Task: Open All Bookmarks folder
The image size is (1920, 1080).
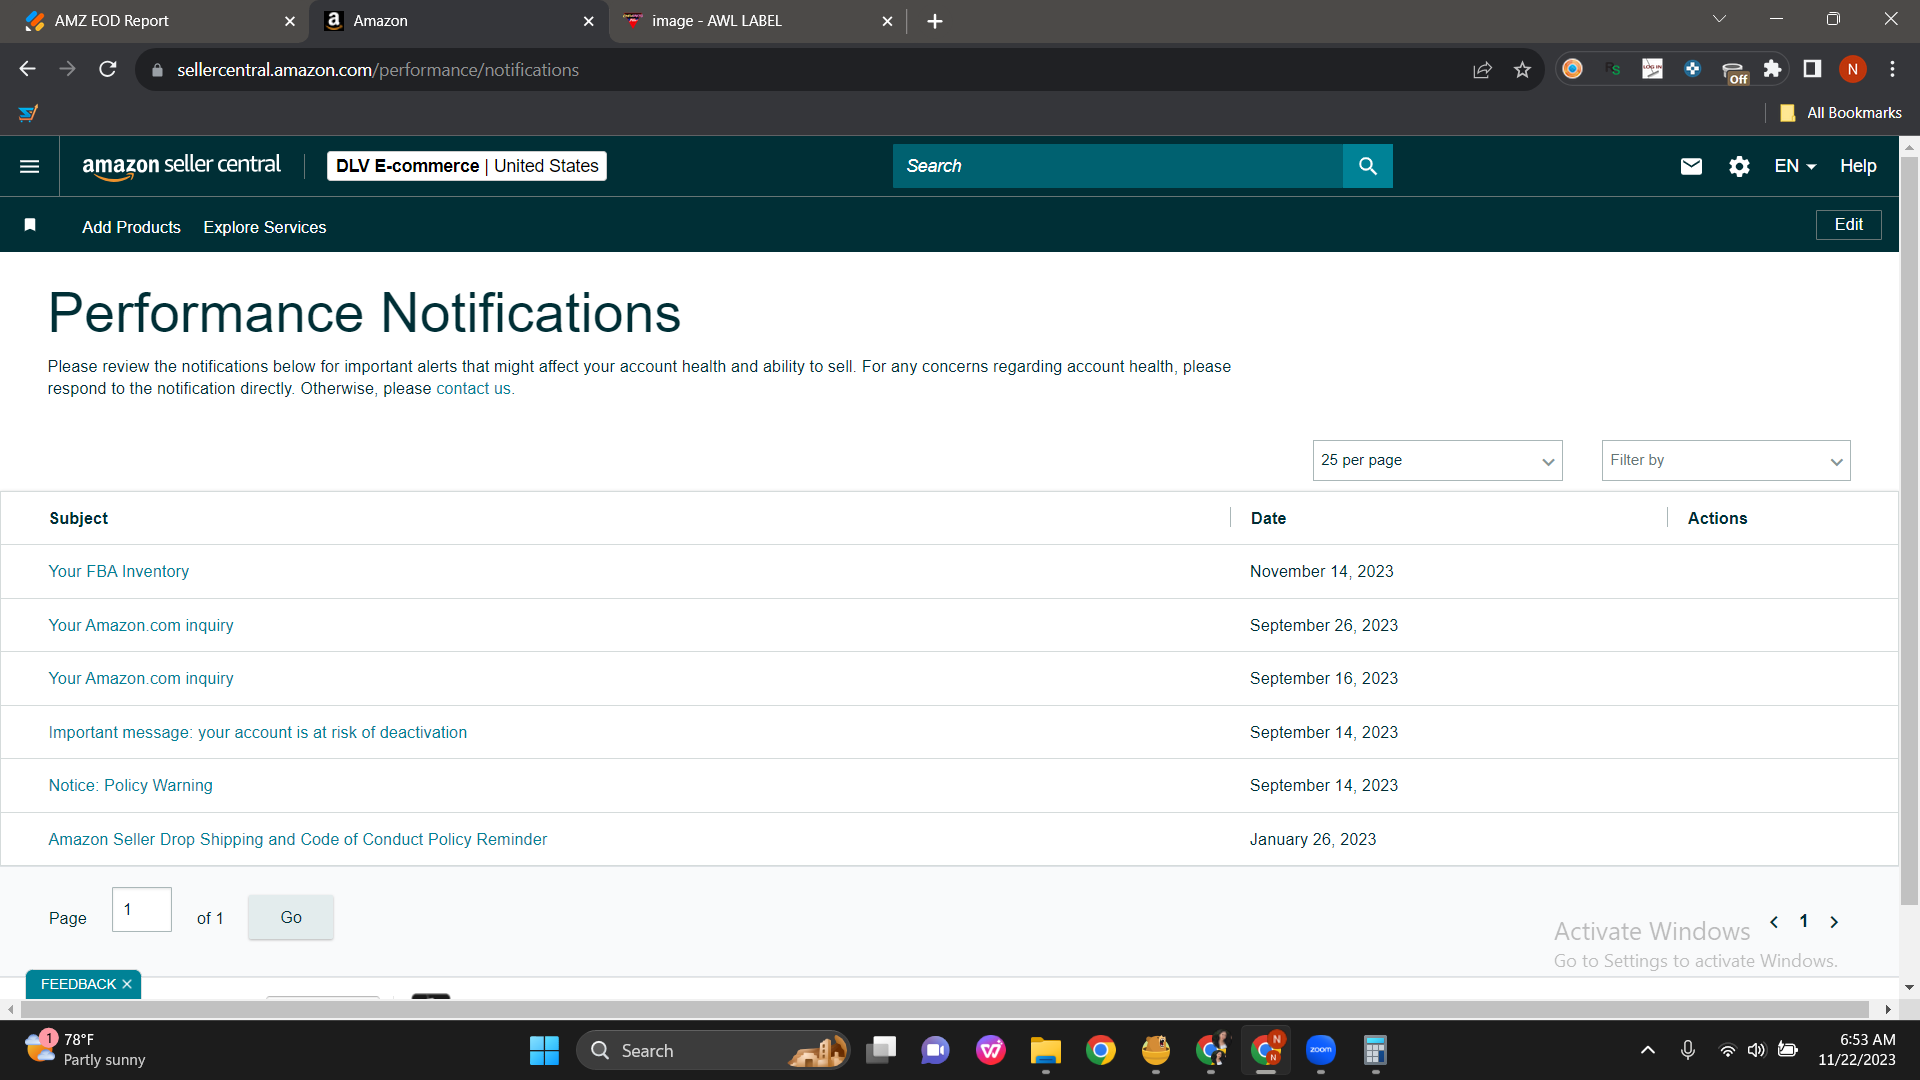Action: [1841, 113]
